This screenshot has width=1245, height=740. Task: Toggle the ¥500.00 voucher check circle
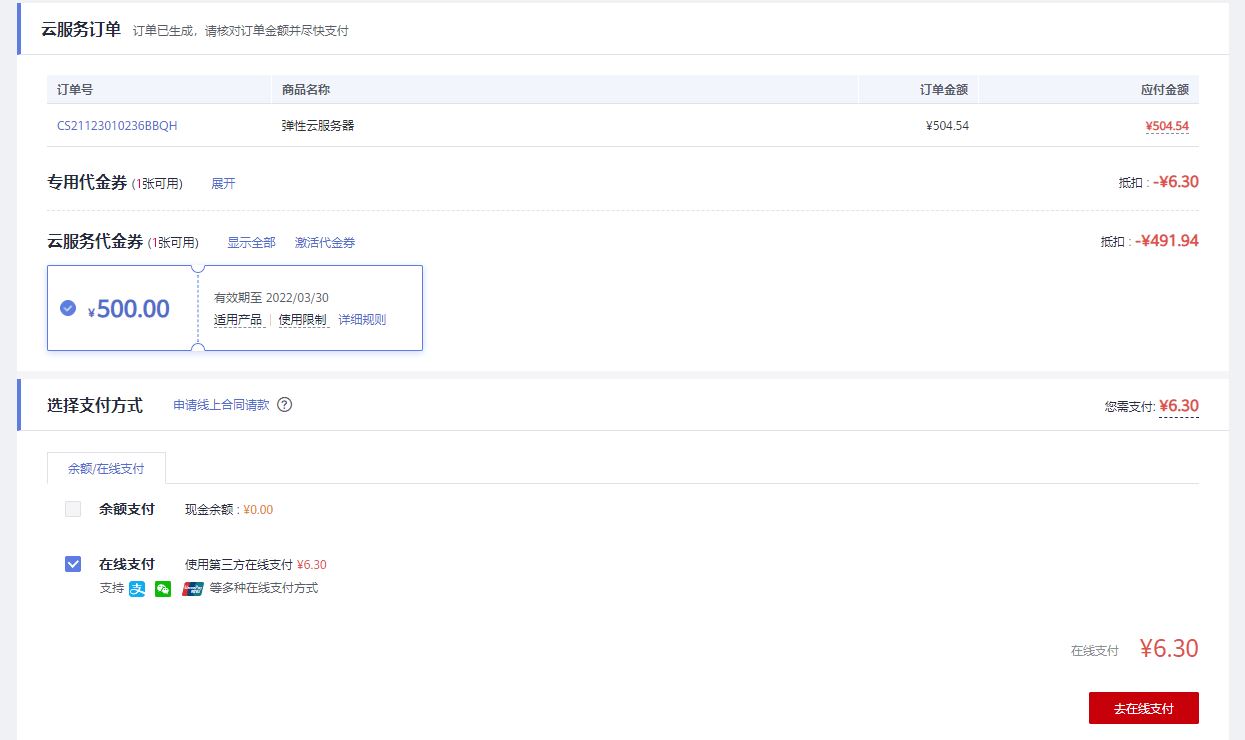[x=68, y=308]
